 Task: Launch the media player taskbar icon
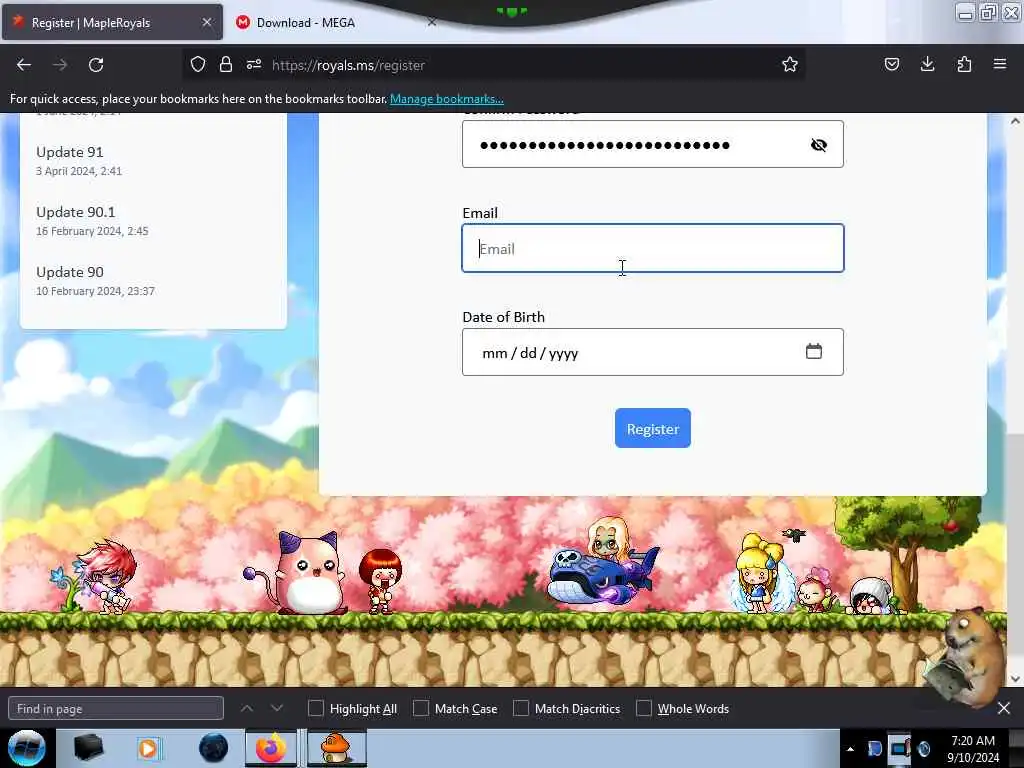coord(148,748)
